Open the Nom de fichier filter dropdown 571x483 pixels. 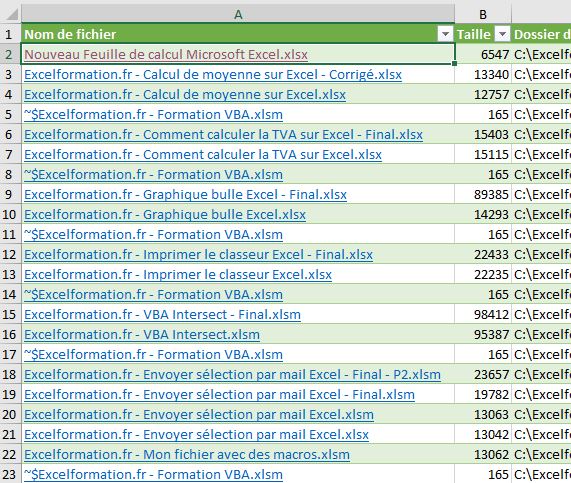[445, 34]
